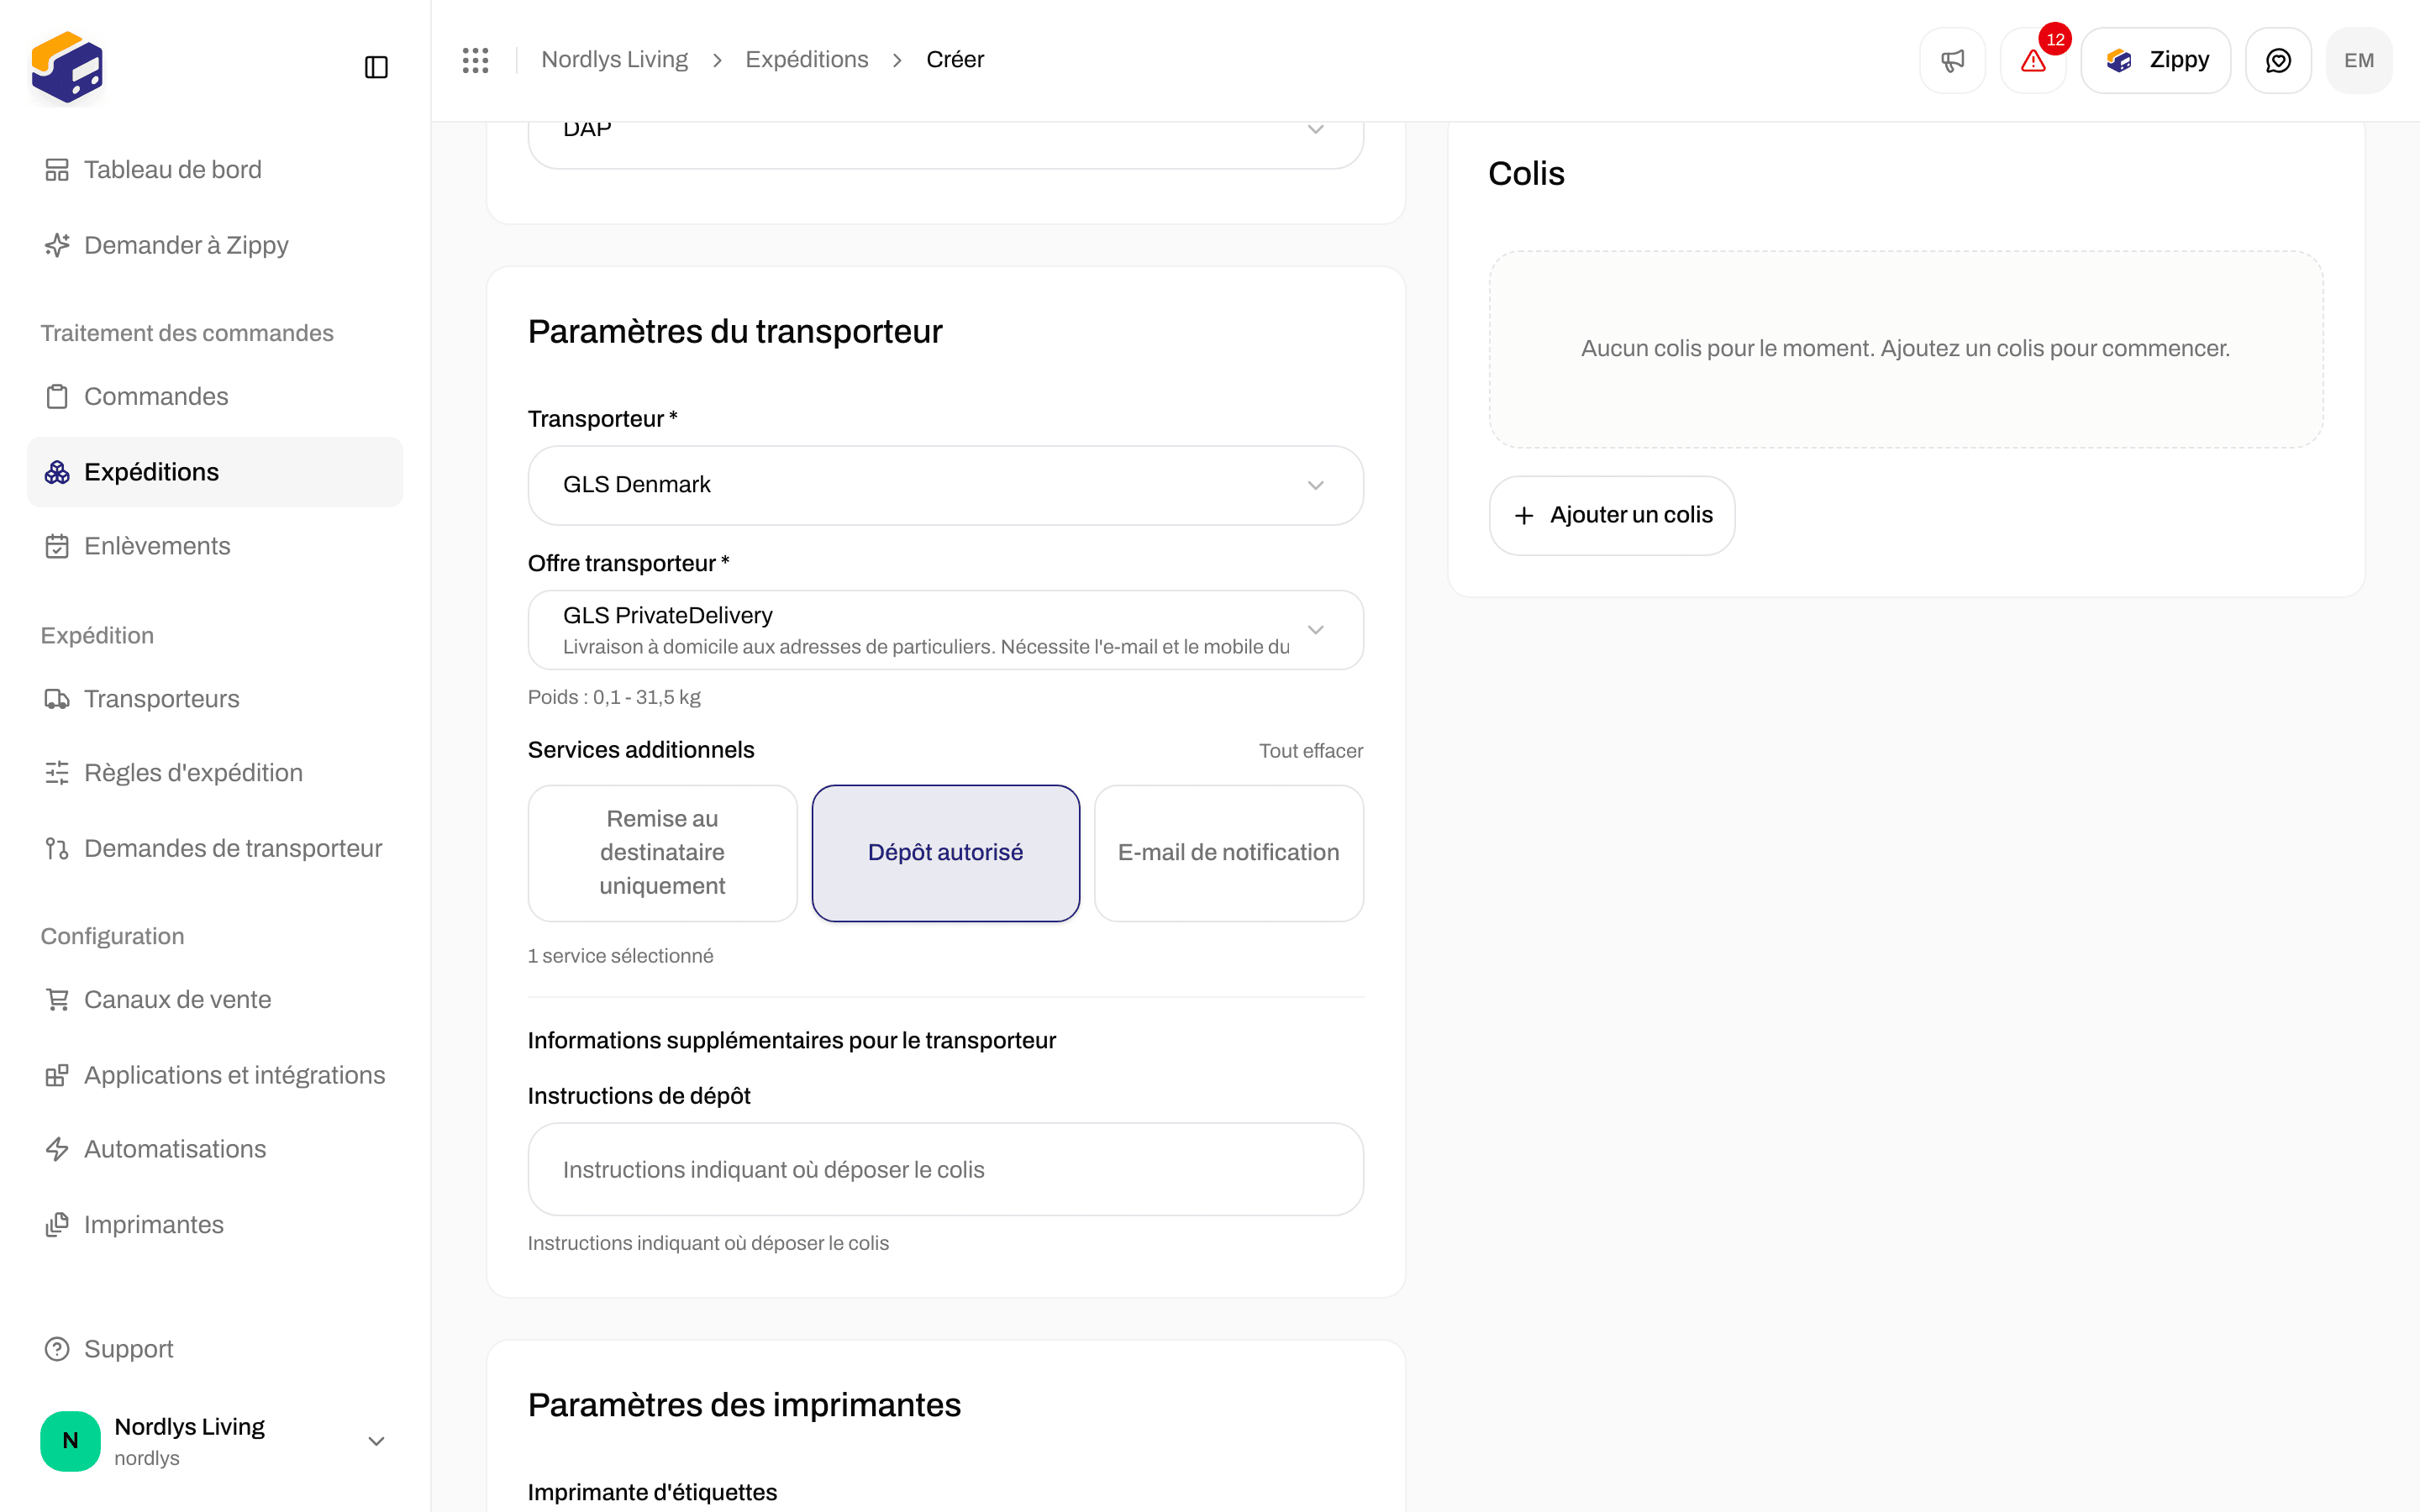Click the Support help icon

click(x=57, y=1349)
